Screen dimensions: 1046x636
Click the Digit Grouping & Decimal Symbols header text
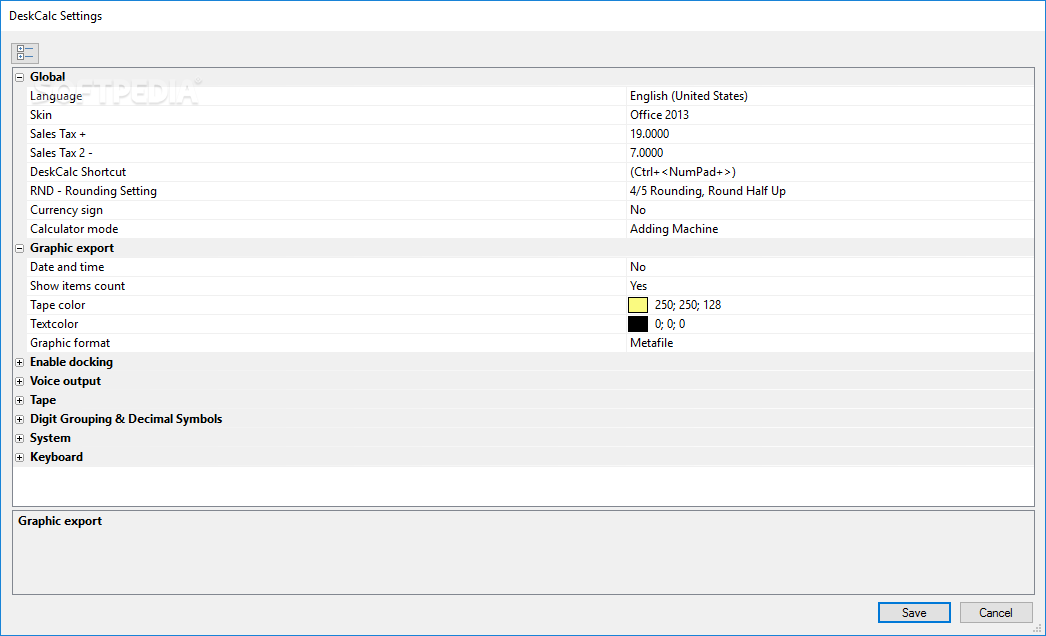tap(126, 420)
